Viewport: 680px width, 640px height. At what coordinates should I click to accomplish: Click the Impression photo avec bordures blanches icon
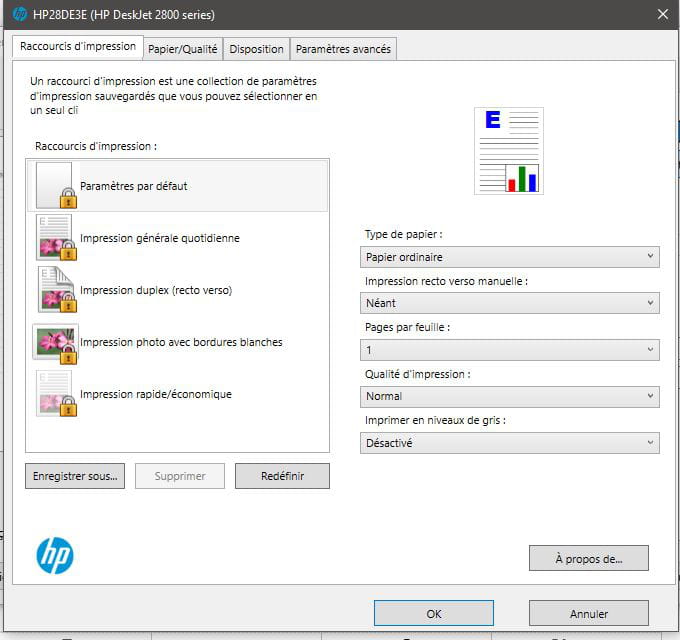coord(55,343)
